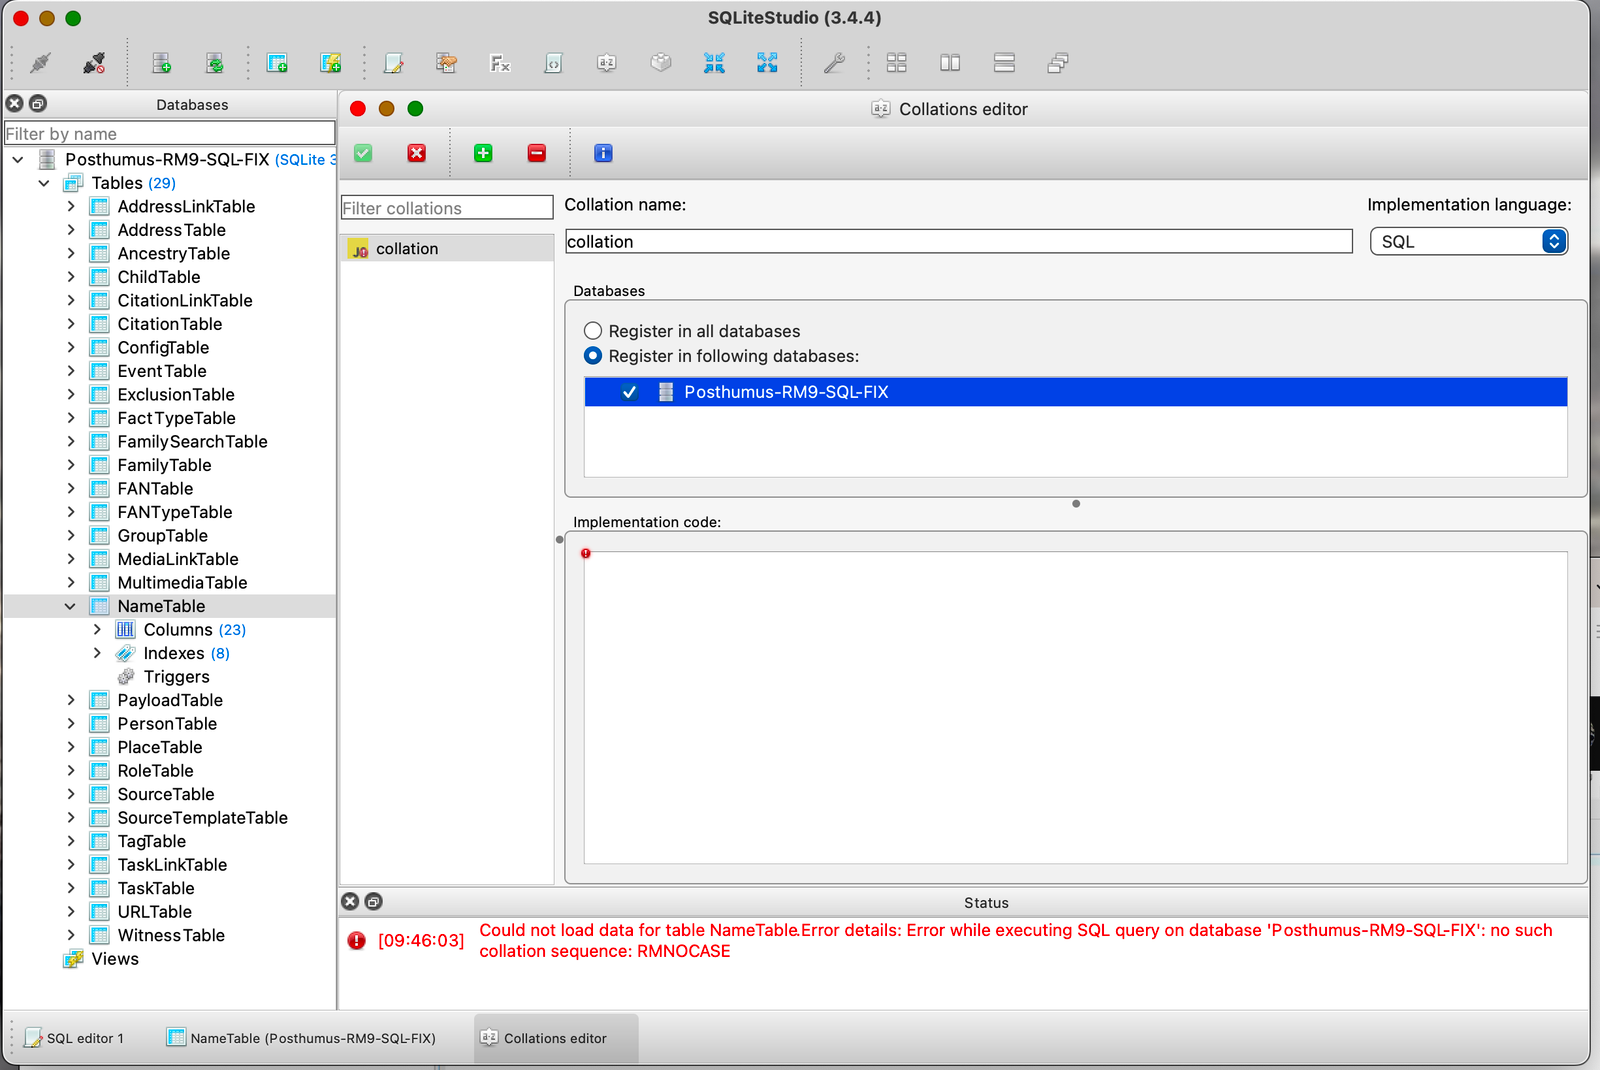Viewport: 1600px width, 1070px height.
Task: Click the Import icon with inward arrows
Action: (714, 63)
